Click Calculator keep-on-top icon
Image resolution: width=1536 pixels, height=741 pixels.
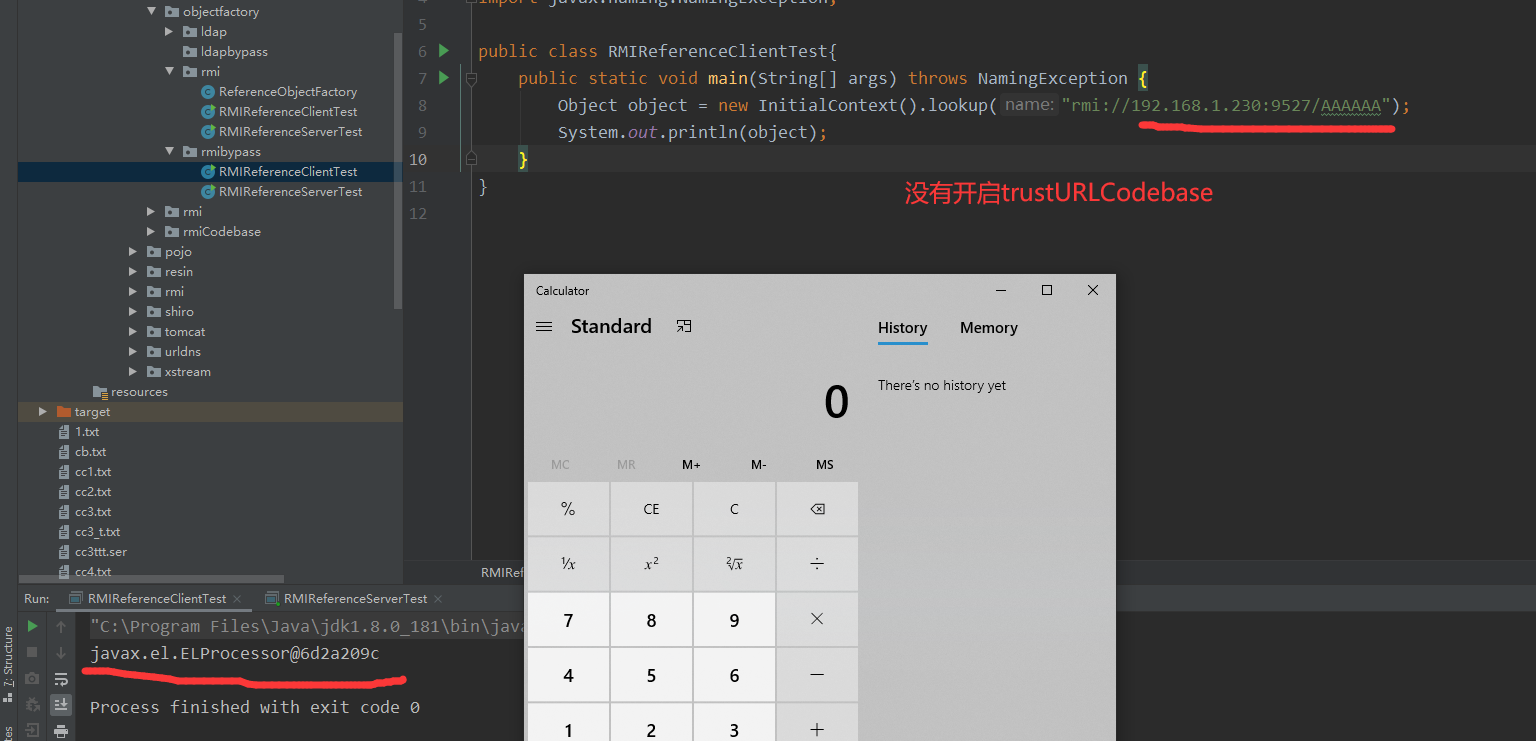click(x=684, y=326)
